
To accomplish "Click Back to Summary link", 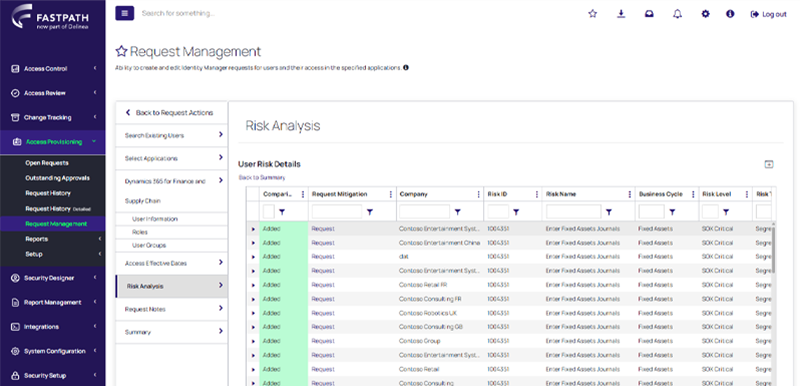I will [262, 178].
